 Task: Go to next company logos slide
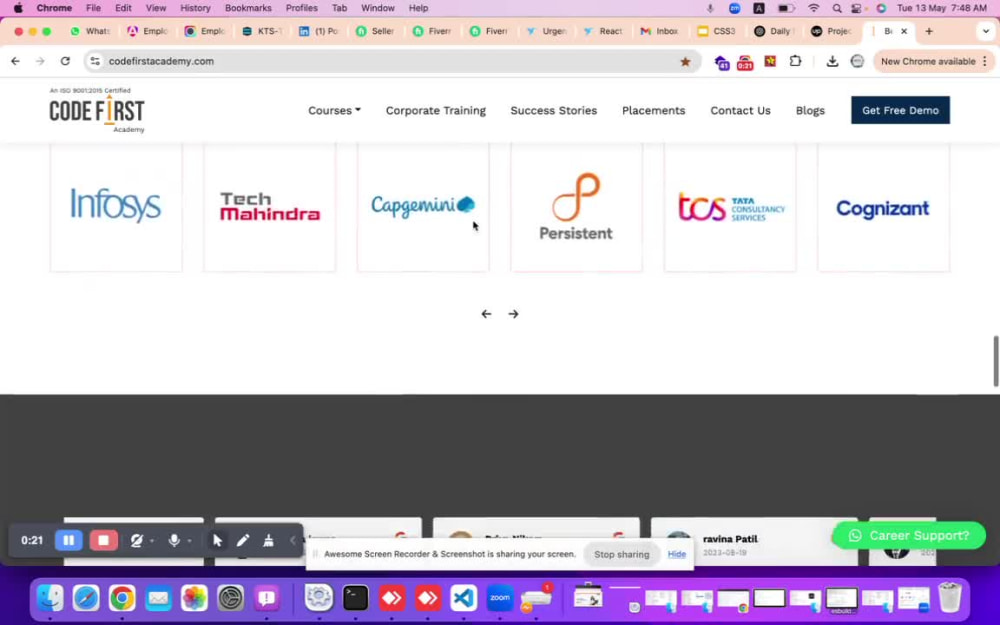click(513, 314)
